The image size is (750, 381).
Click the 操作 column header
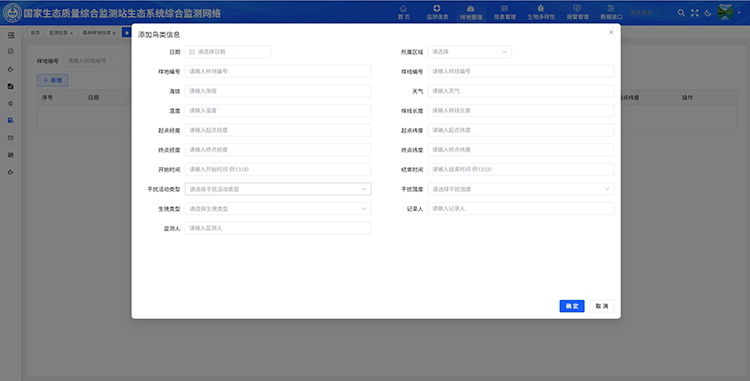(687, 98)
